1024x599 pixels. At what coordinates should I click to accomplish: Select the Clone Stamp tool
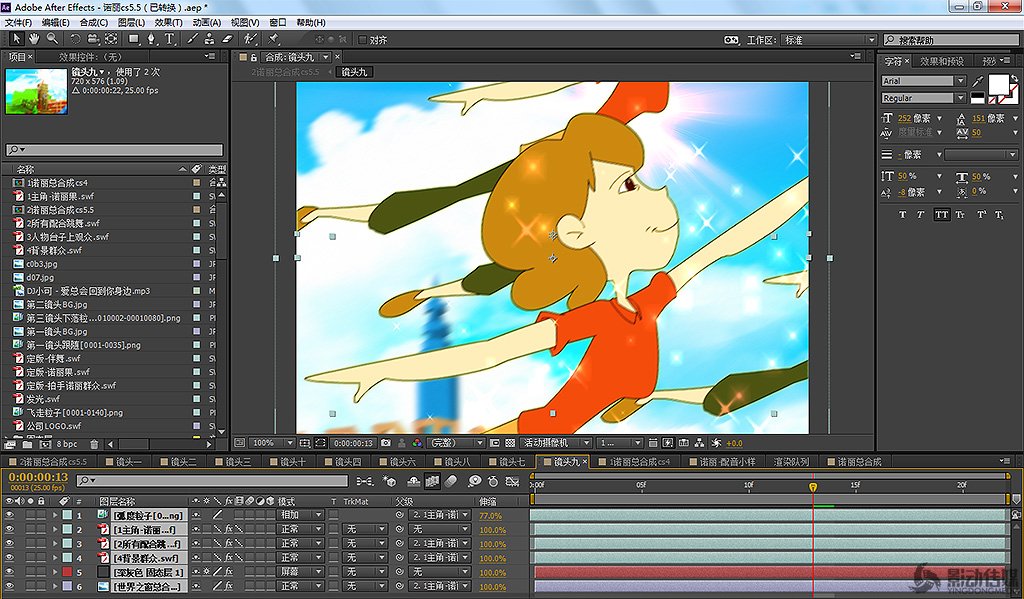[207, 39]
